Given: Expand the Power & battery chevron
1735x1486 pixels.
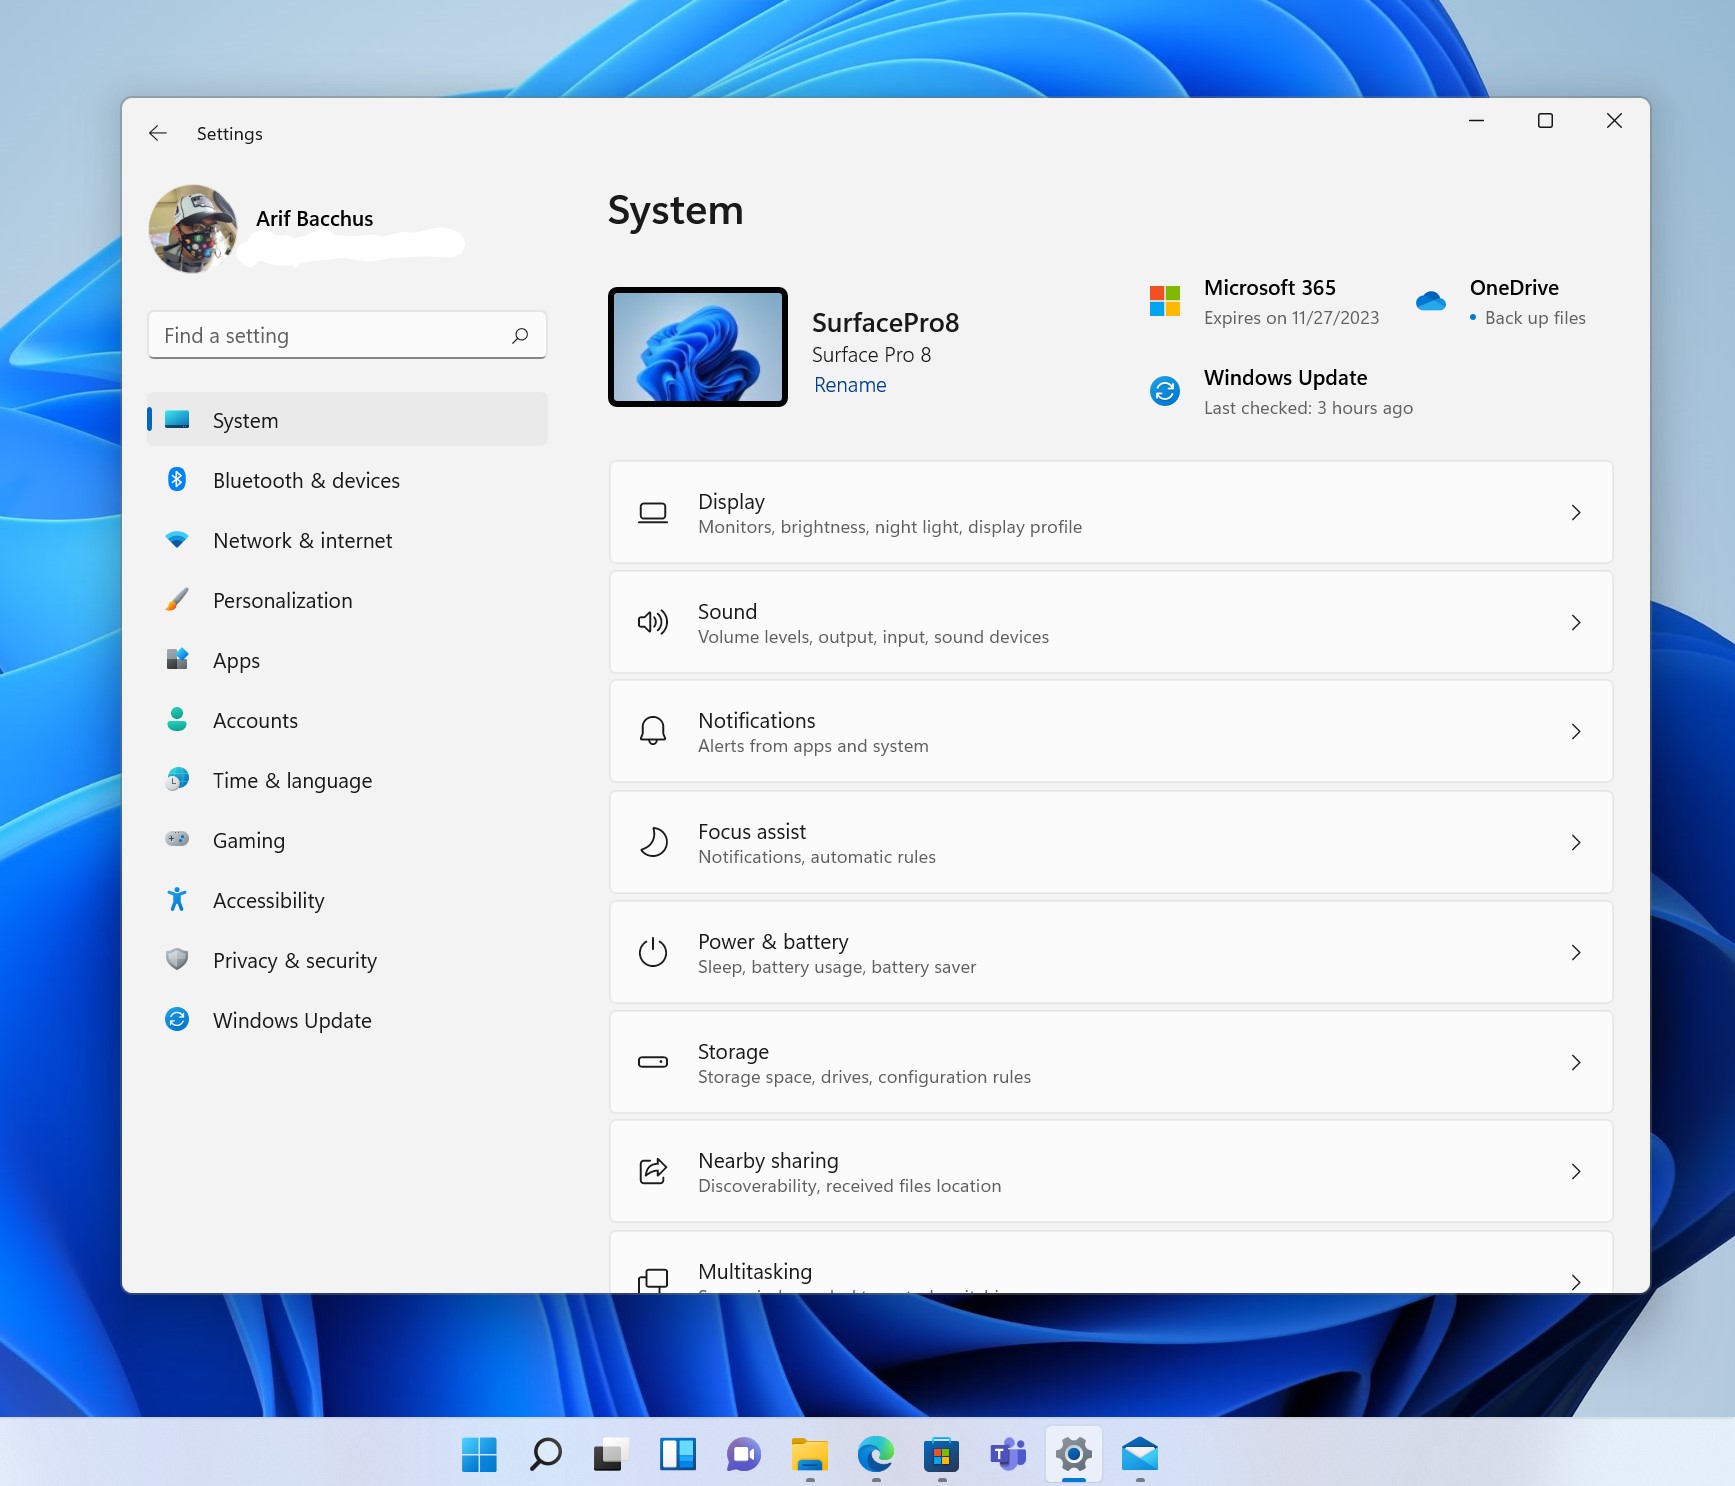Looking at the screenshot, I should coord(1576,952).
